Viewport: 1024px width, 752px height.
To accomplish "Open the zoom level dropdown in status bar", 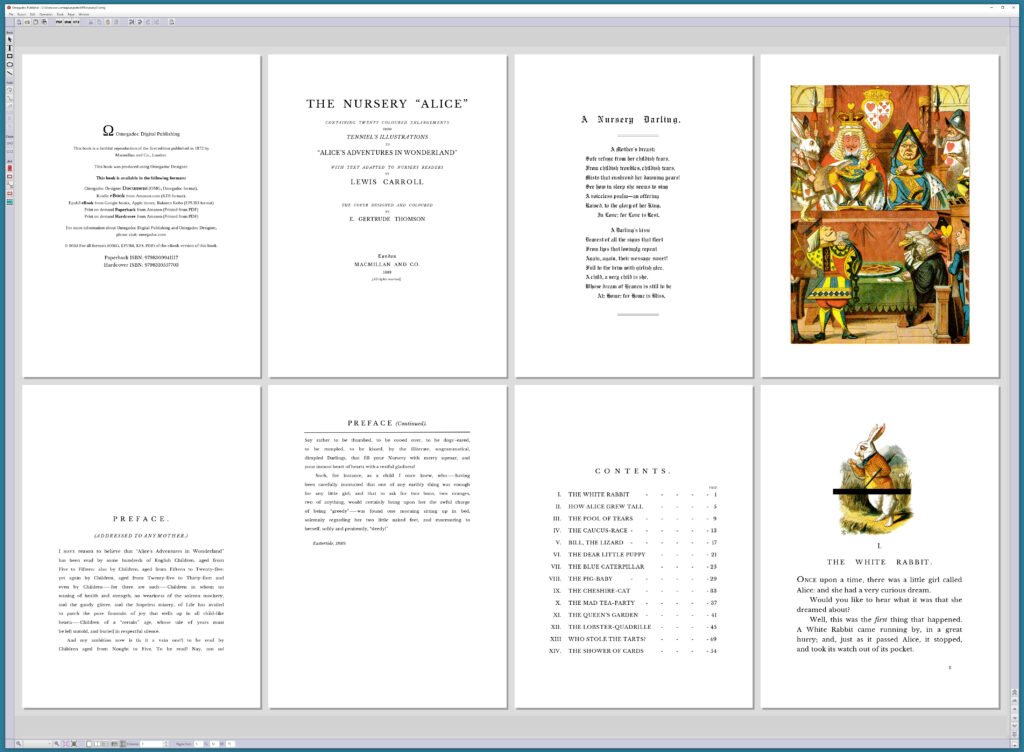I will (x=38, y=744).
